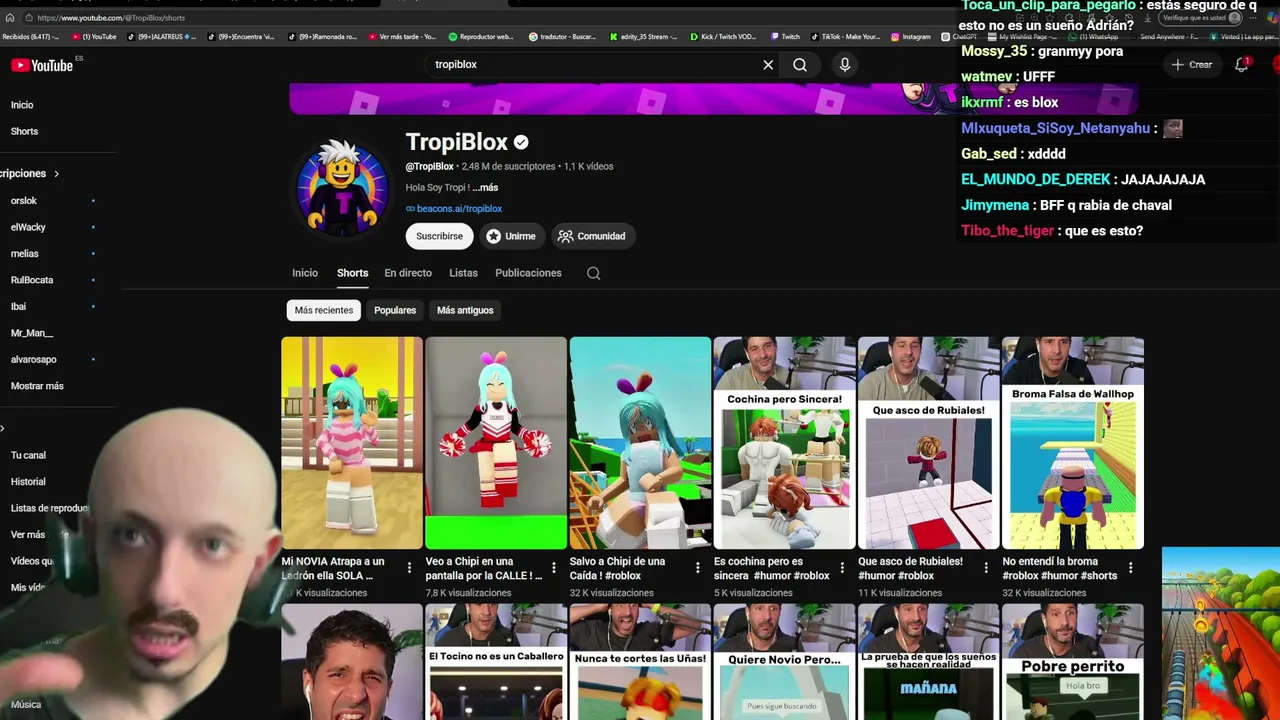Click the 'Es cochina pero es sincera' title text

click(x=772, y=568)
